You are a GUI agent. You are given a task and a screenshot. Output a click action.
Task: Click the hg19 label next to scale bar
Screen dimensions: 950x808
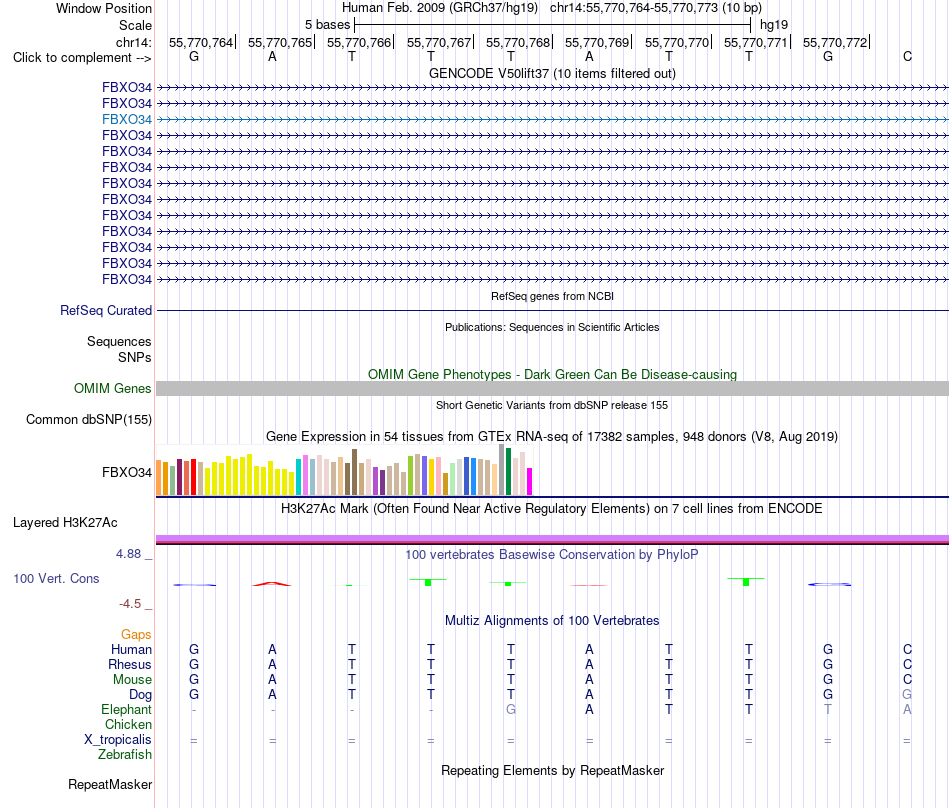pyautogui.click(x=774, y=25)
